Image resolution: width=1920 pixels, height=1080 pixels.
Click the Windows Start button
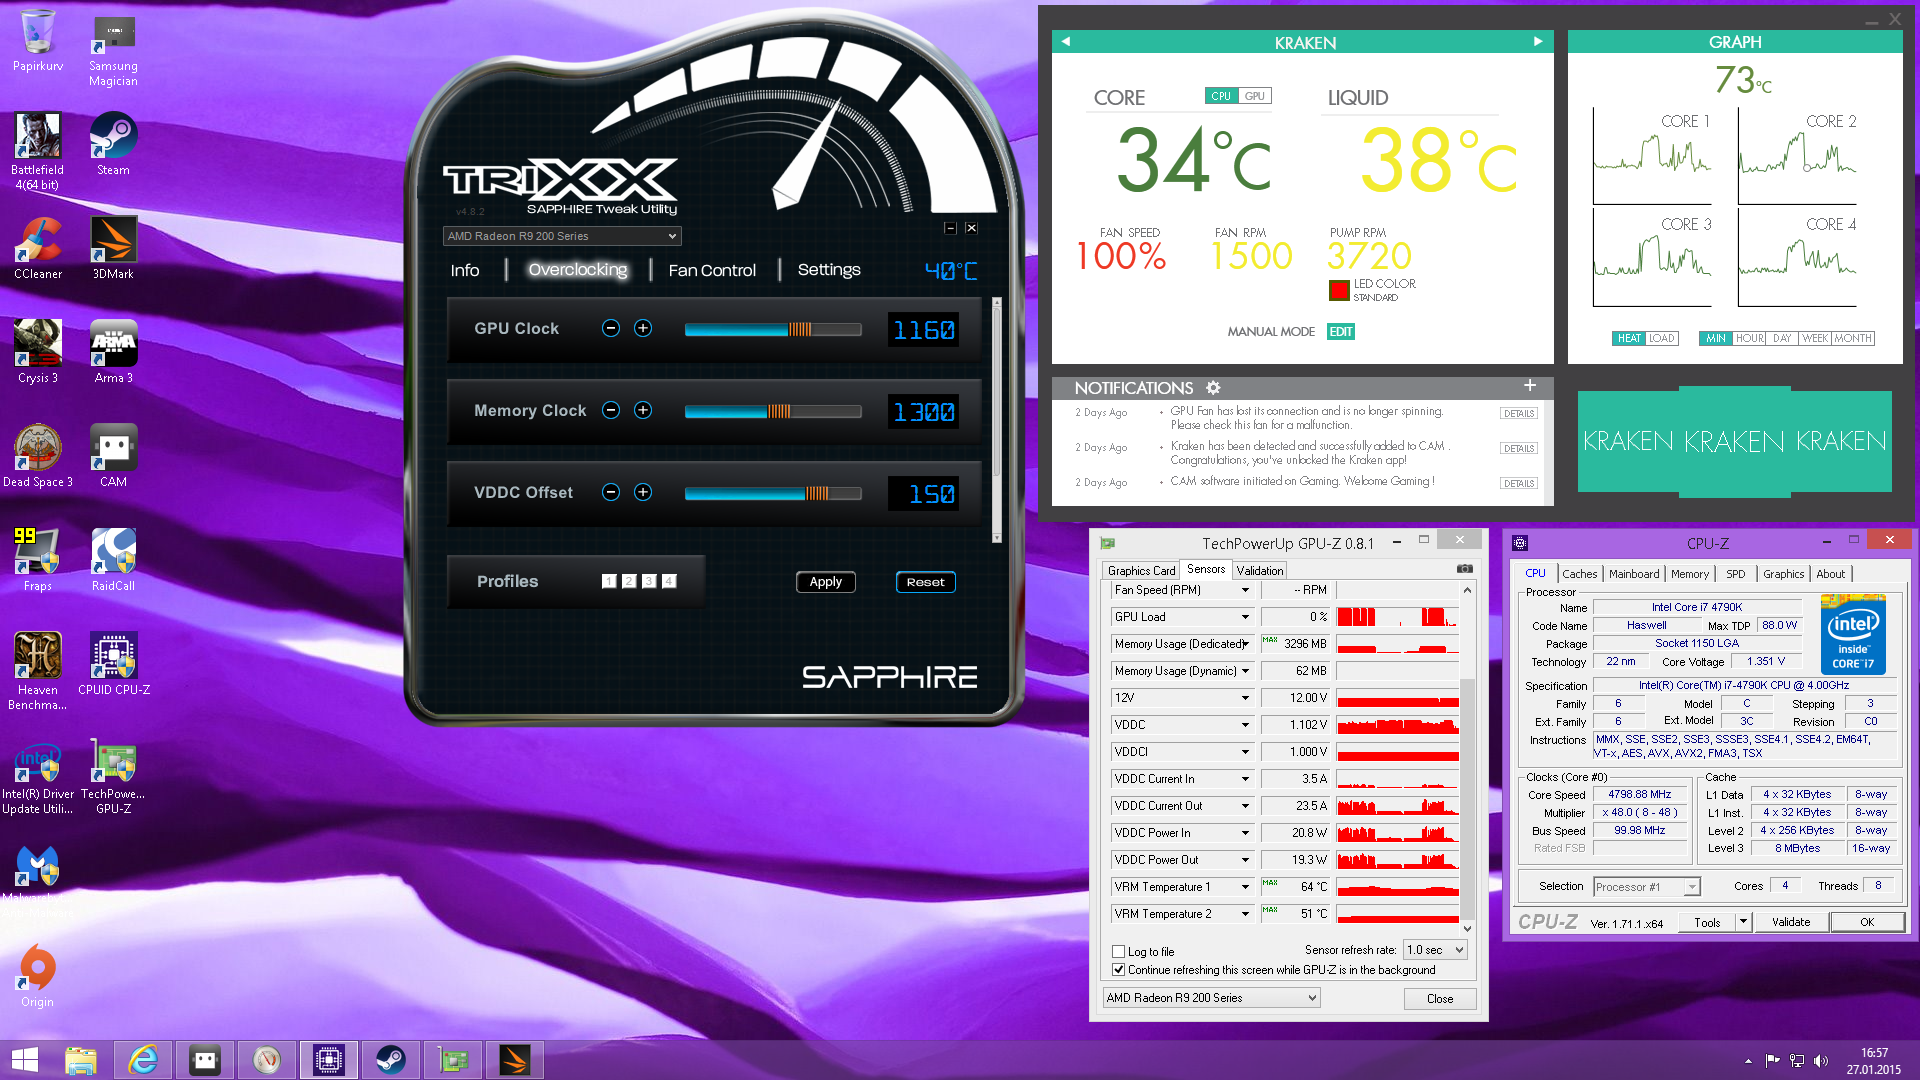click(25, 1060)
